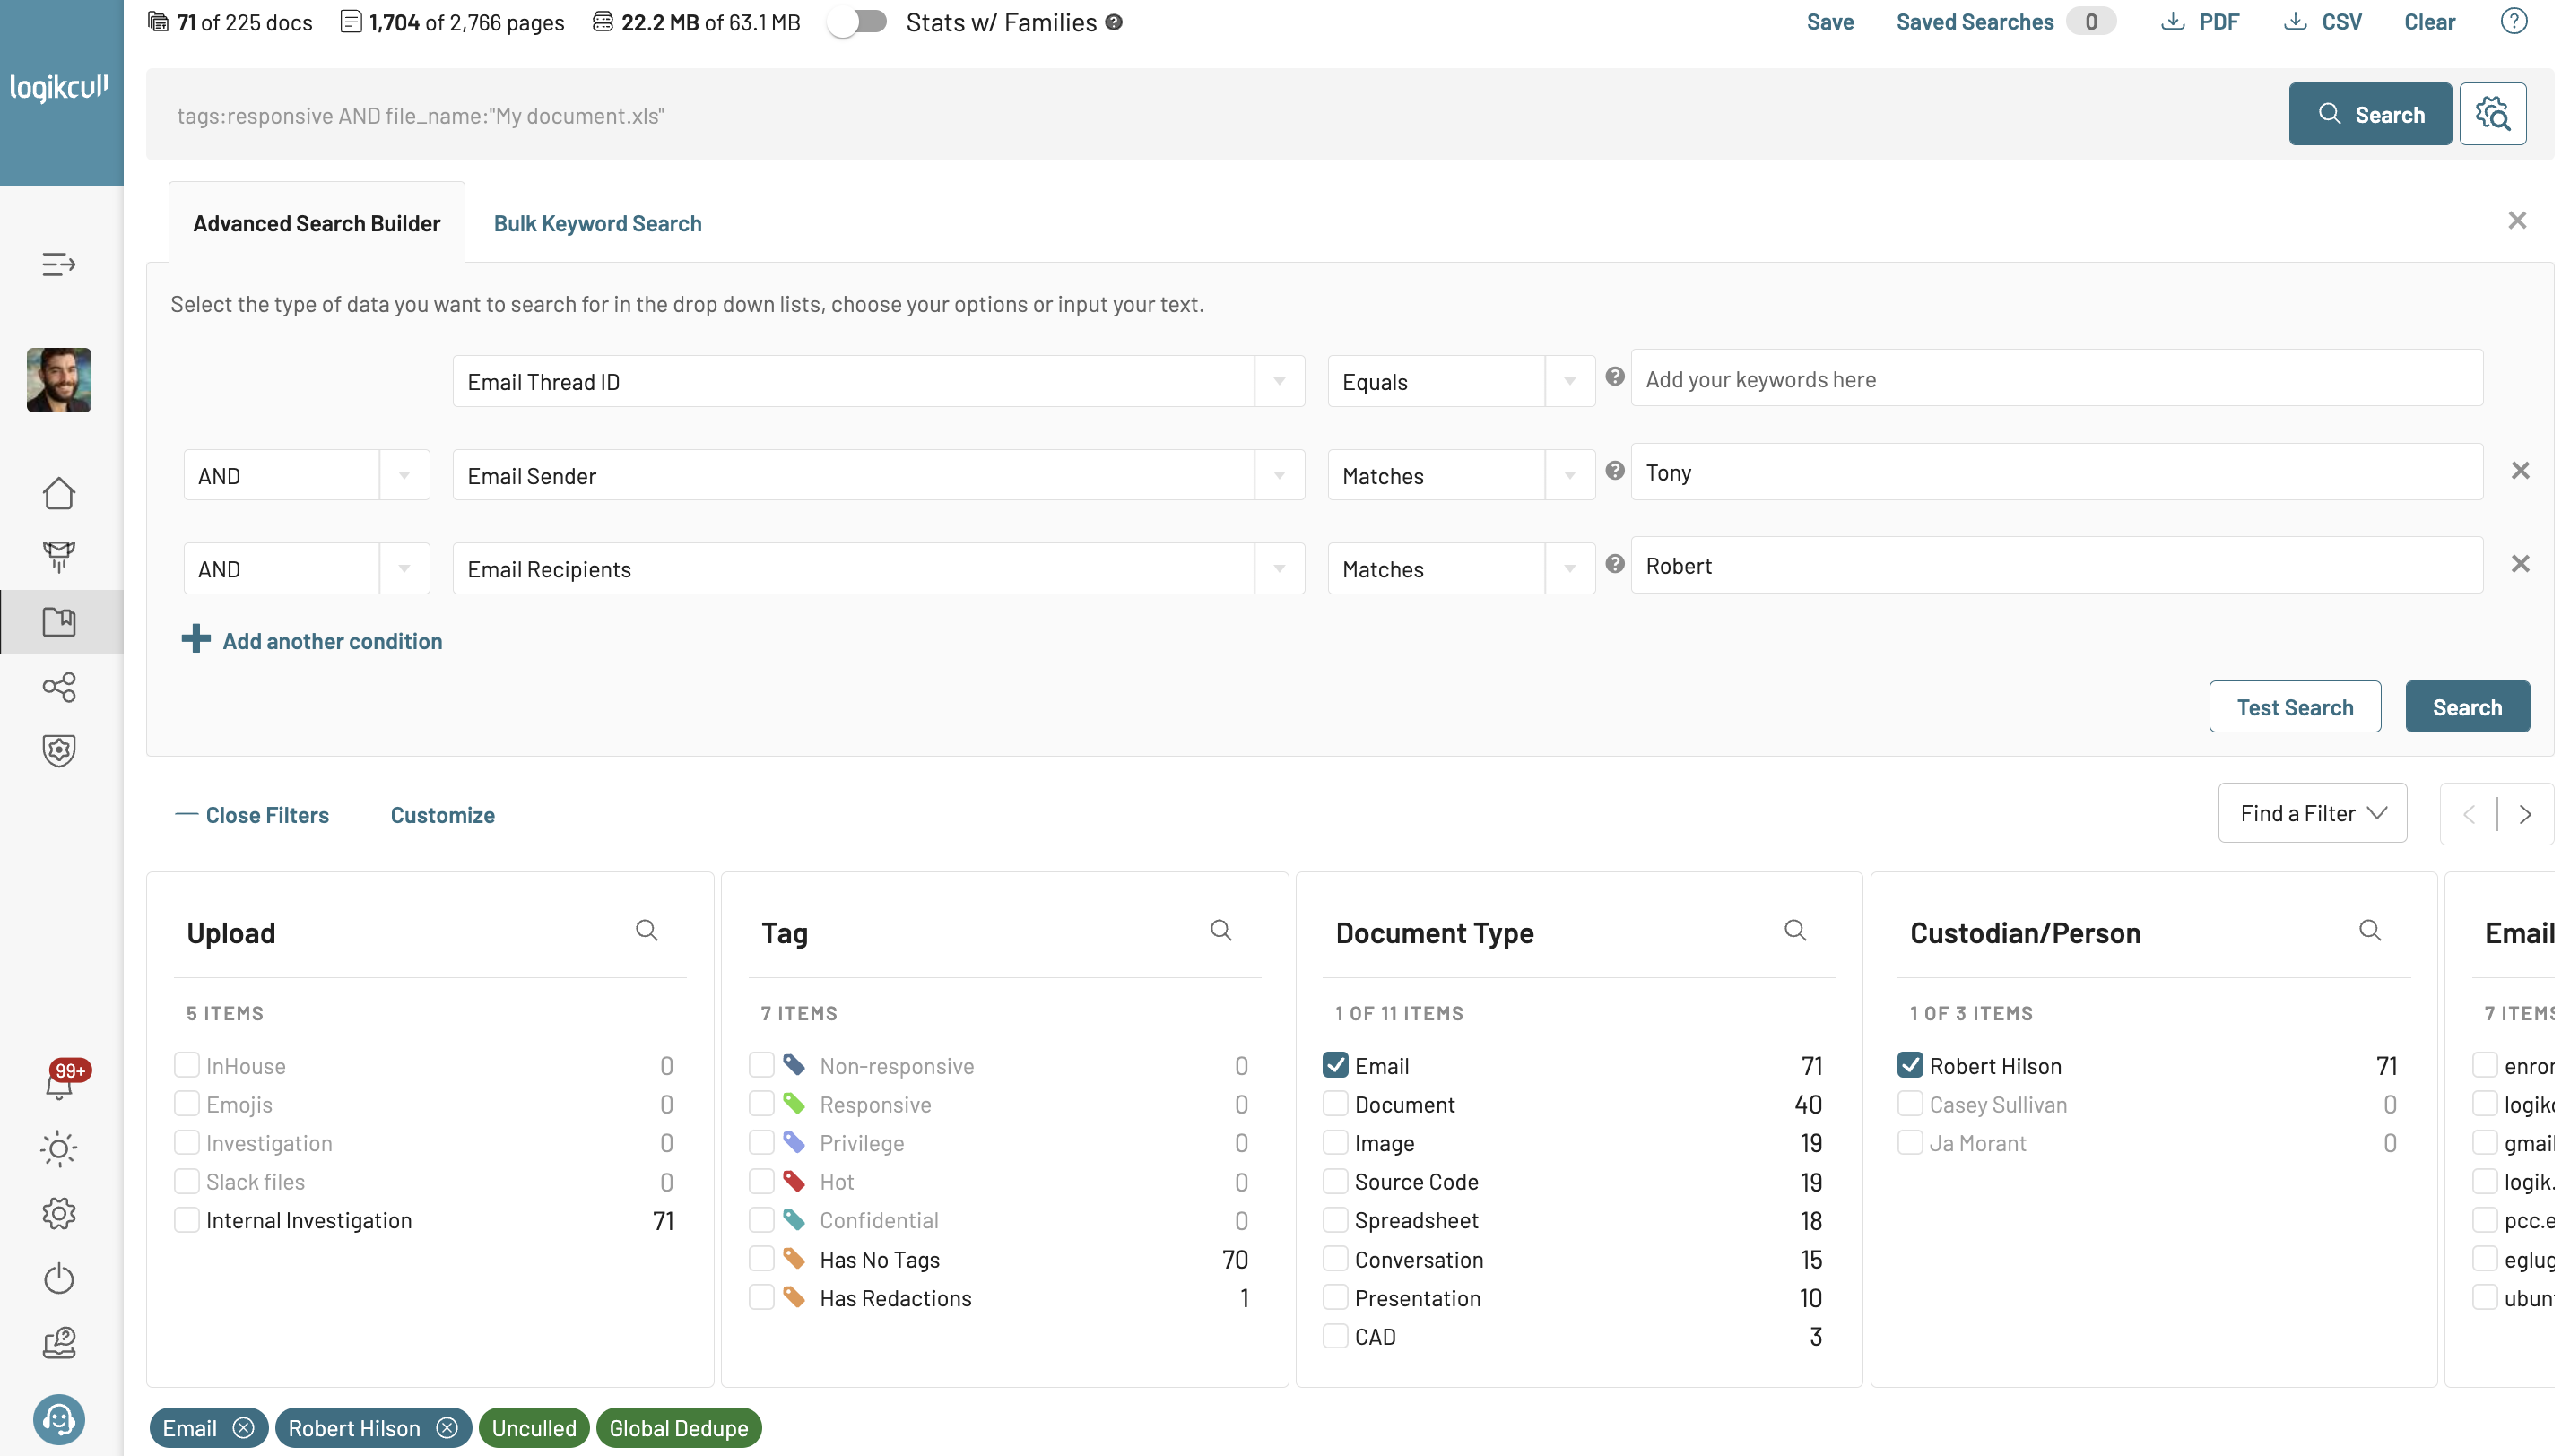
Task: Click the Add your keywords here field
Action: [2056, 380]
